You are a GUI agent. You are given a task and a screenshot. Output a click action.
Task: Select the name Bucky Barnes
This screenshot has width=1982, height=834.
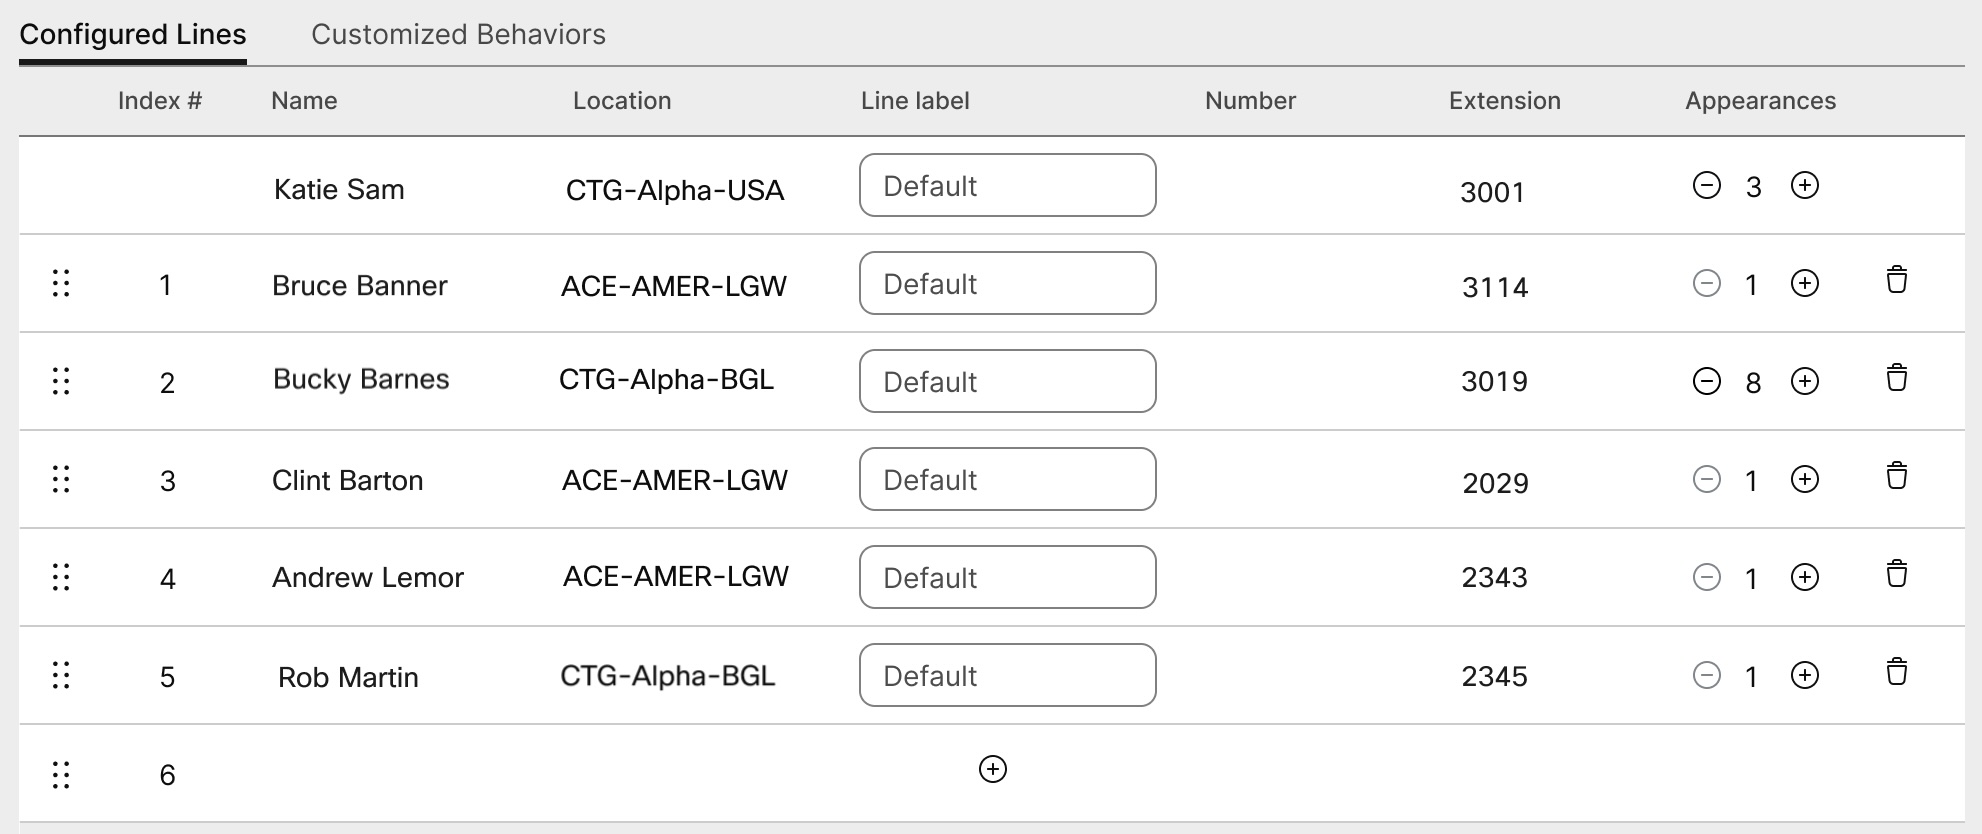click(x=361, y=380)
